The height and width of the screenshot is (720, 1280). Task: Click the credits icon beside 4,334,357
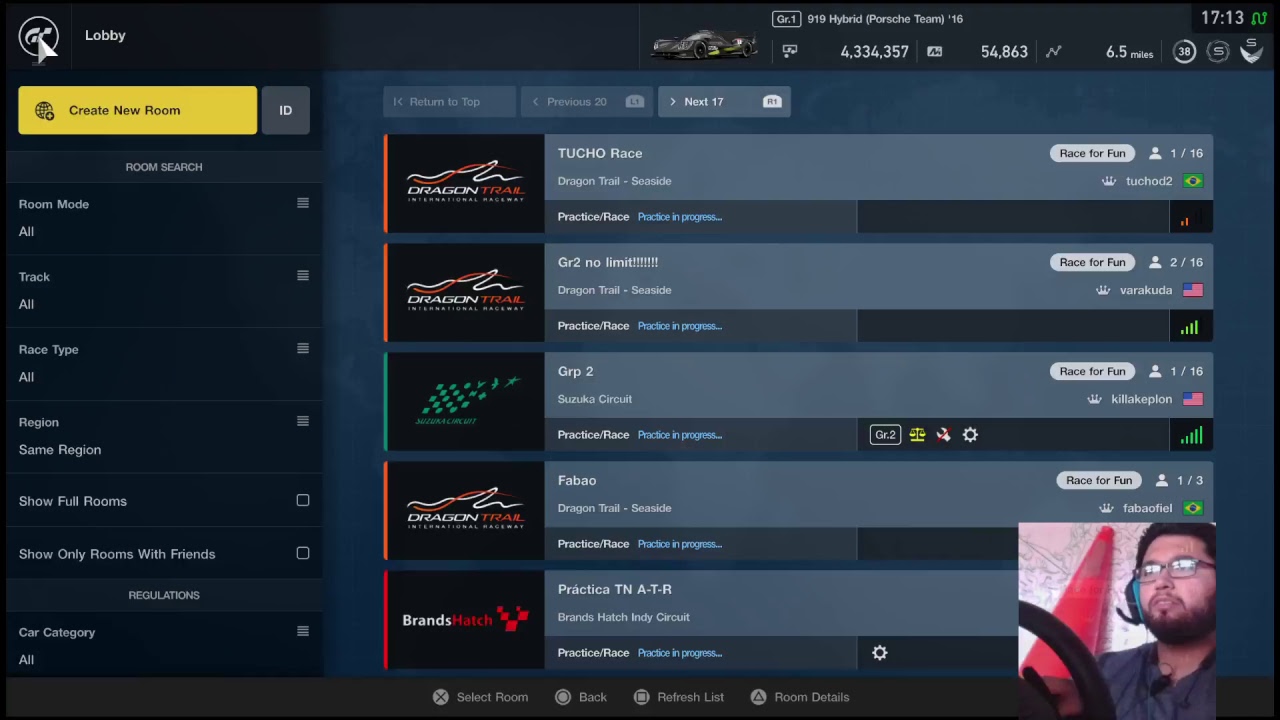[790, 51]
